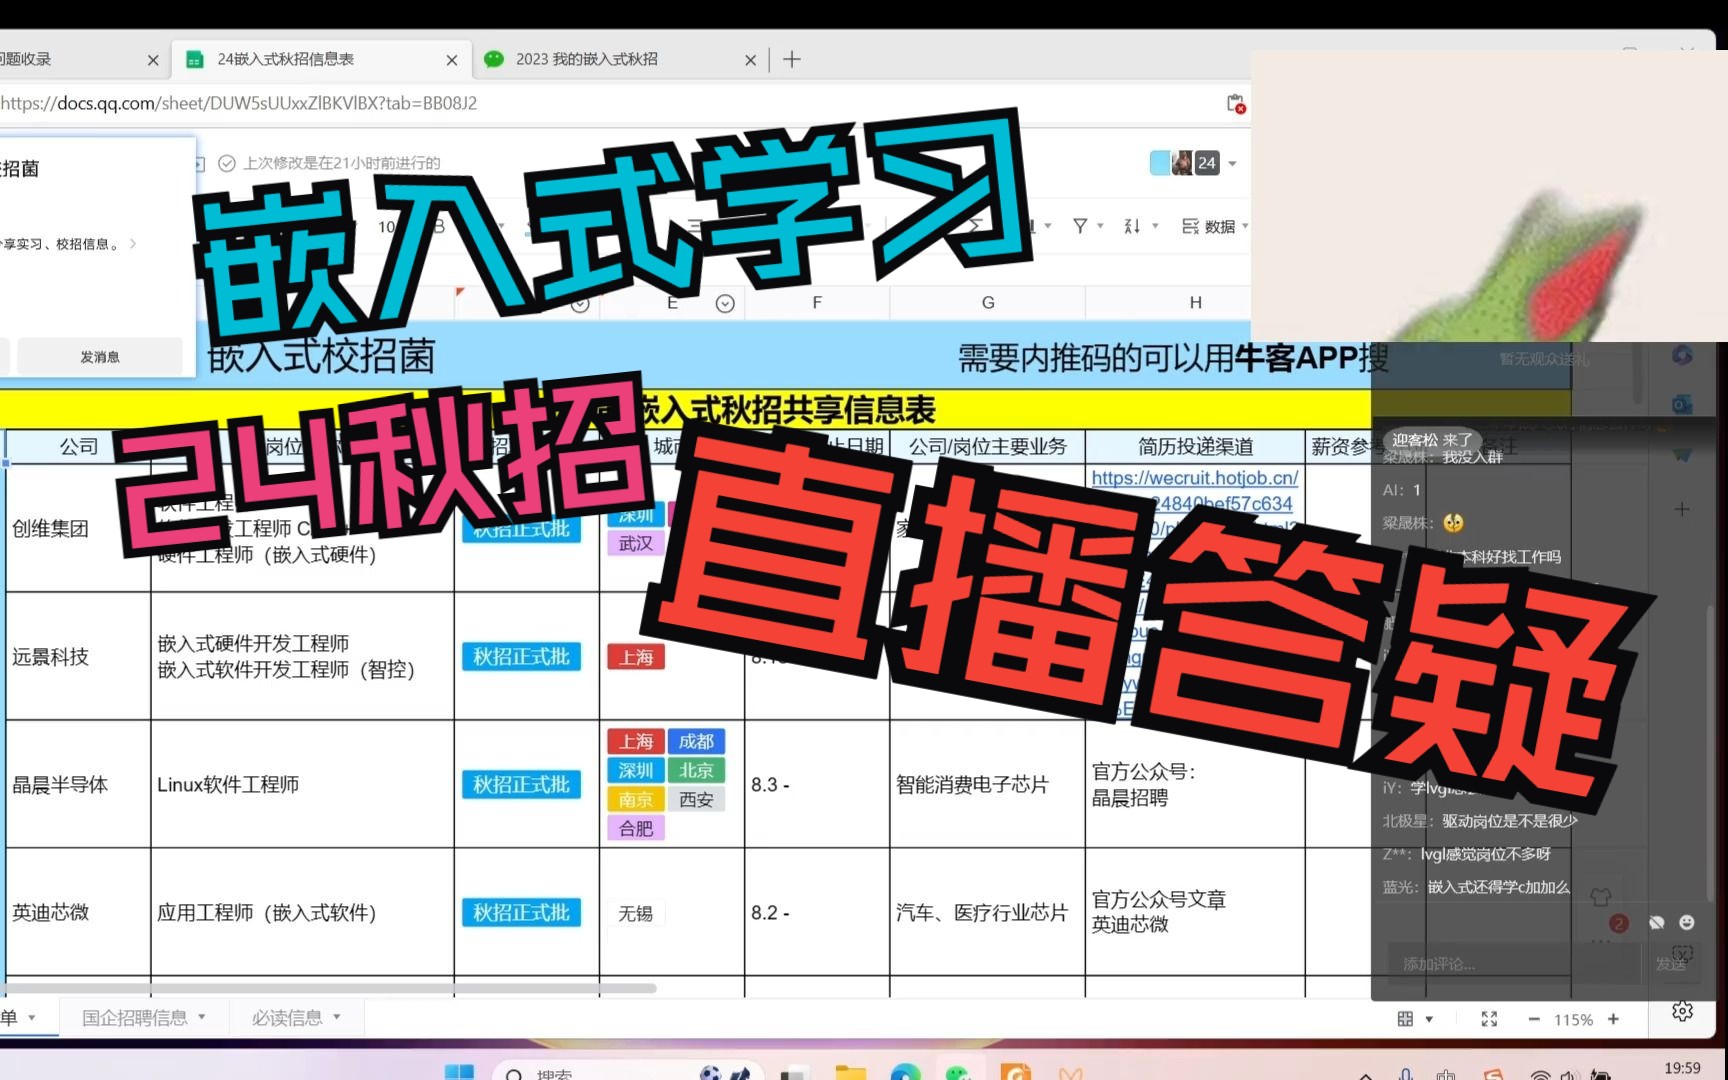Open column E filter dropdown
Screen dimensions: 1728x1080
[x=726, y=303]
